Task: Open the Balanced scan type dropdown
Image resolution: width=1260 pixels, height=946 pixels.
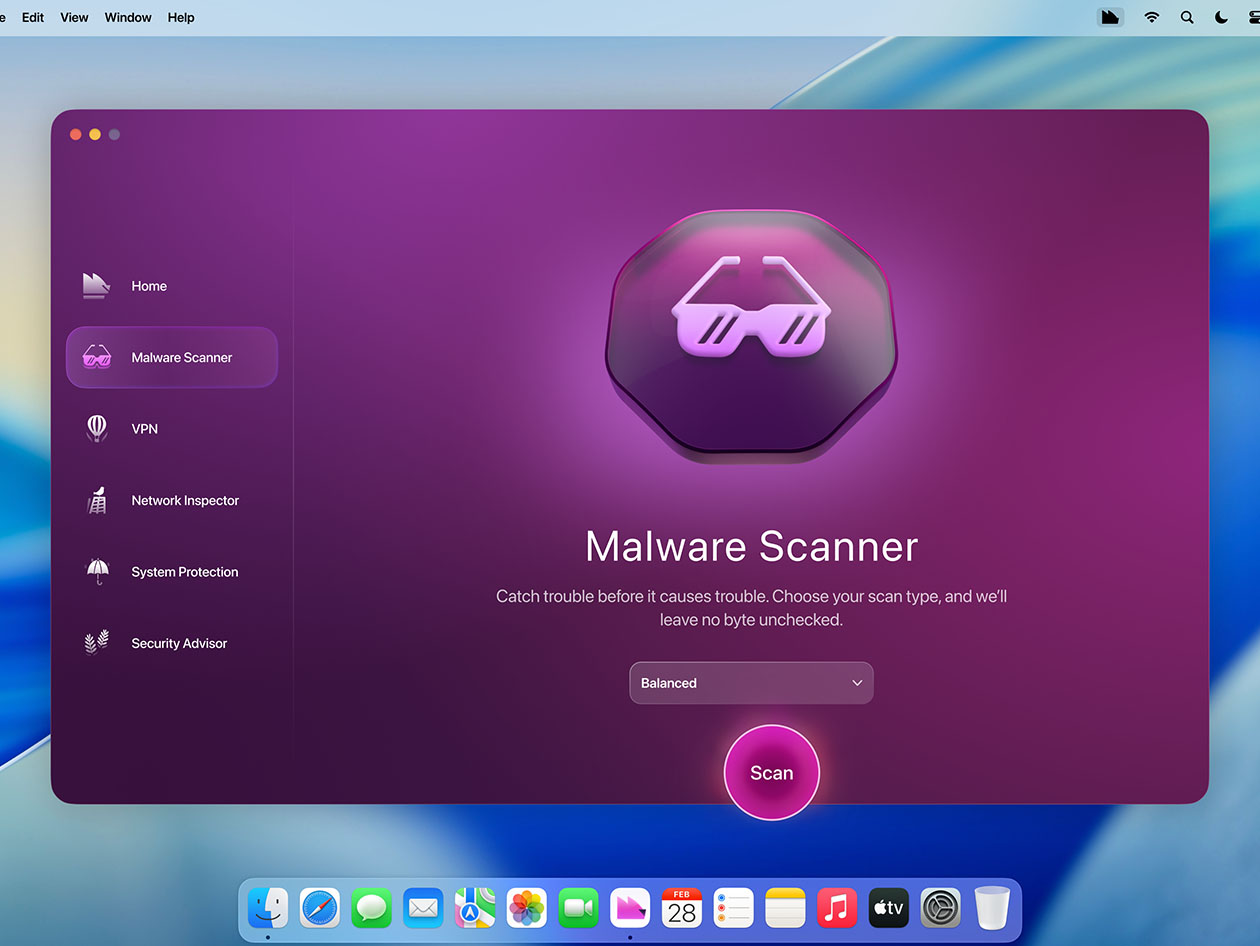Action: [751, 683]
